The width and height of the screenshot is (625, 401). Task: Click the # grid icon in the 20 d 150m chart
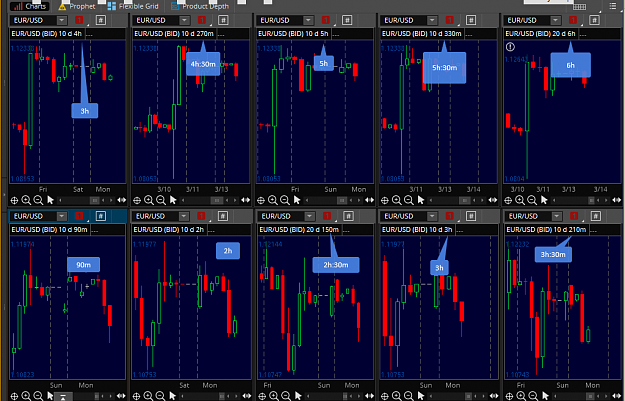click(348, 216)
